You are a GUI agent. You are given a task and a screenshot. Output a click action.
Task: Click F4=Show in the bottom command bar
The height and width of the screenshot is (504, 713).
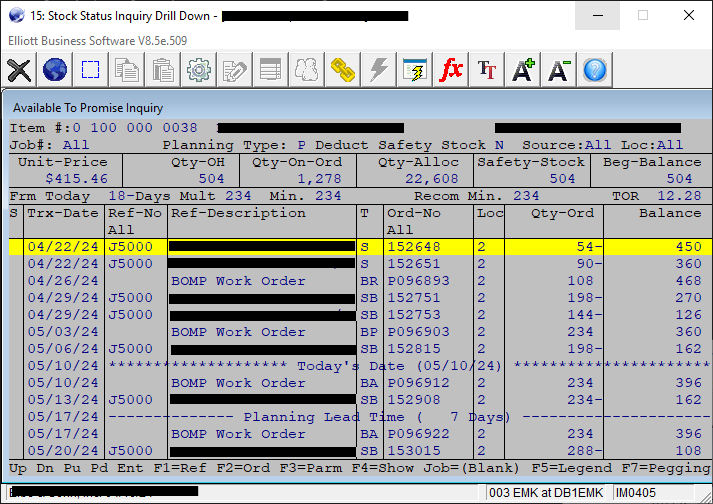[383, 468]
